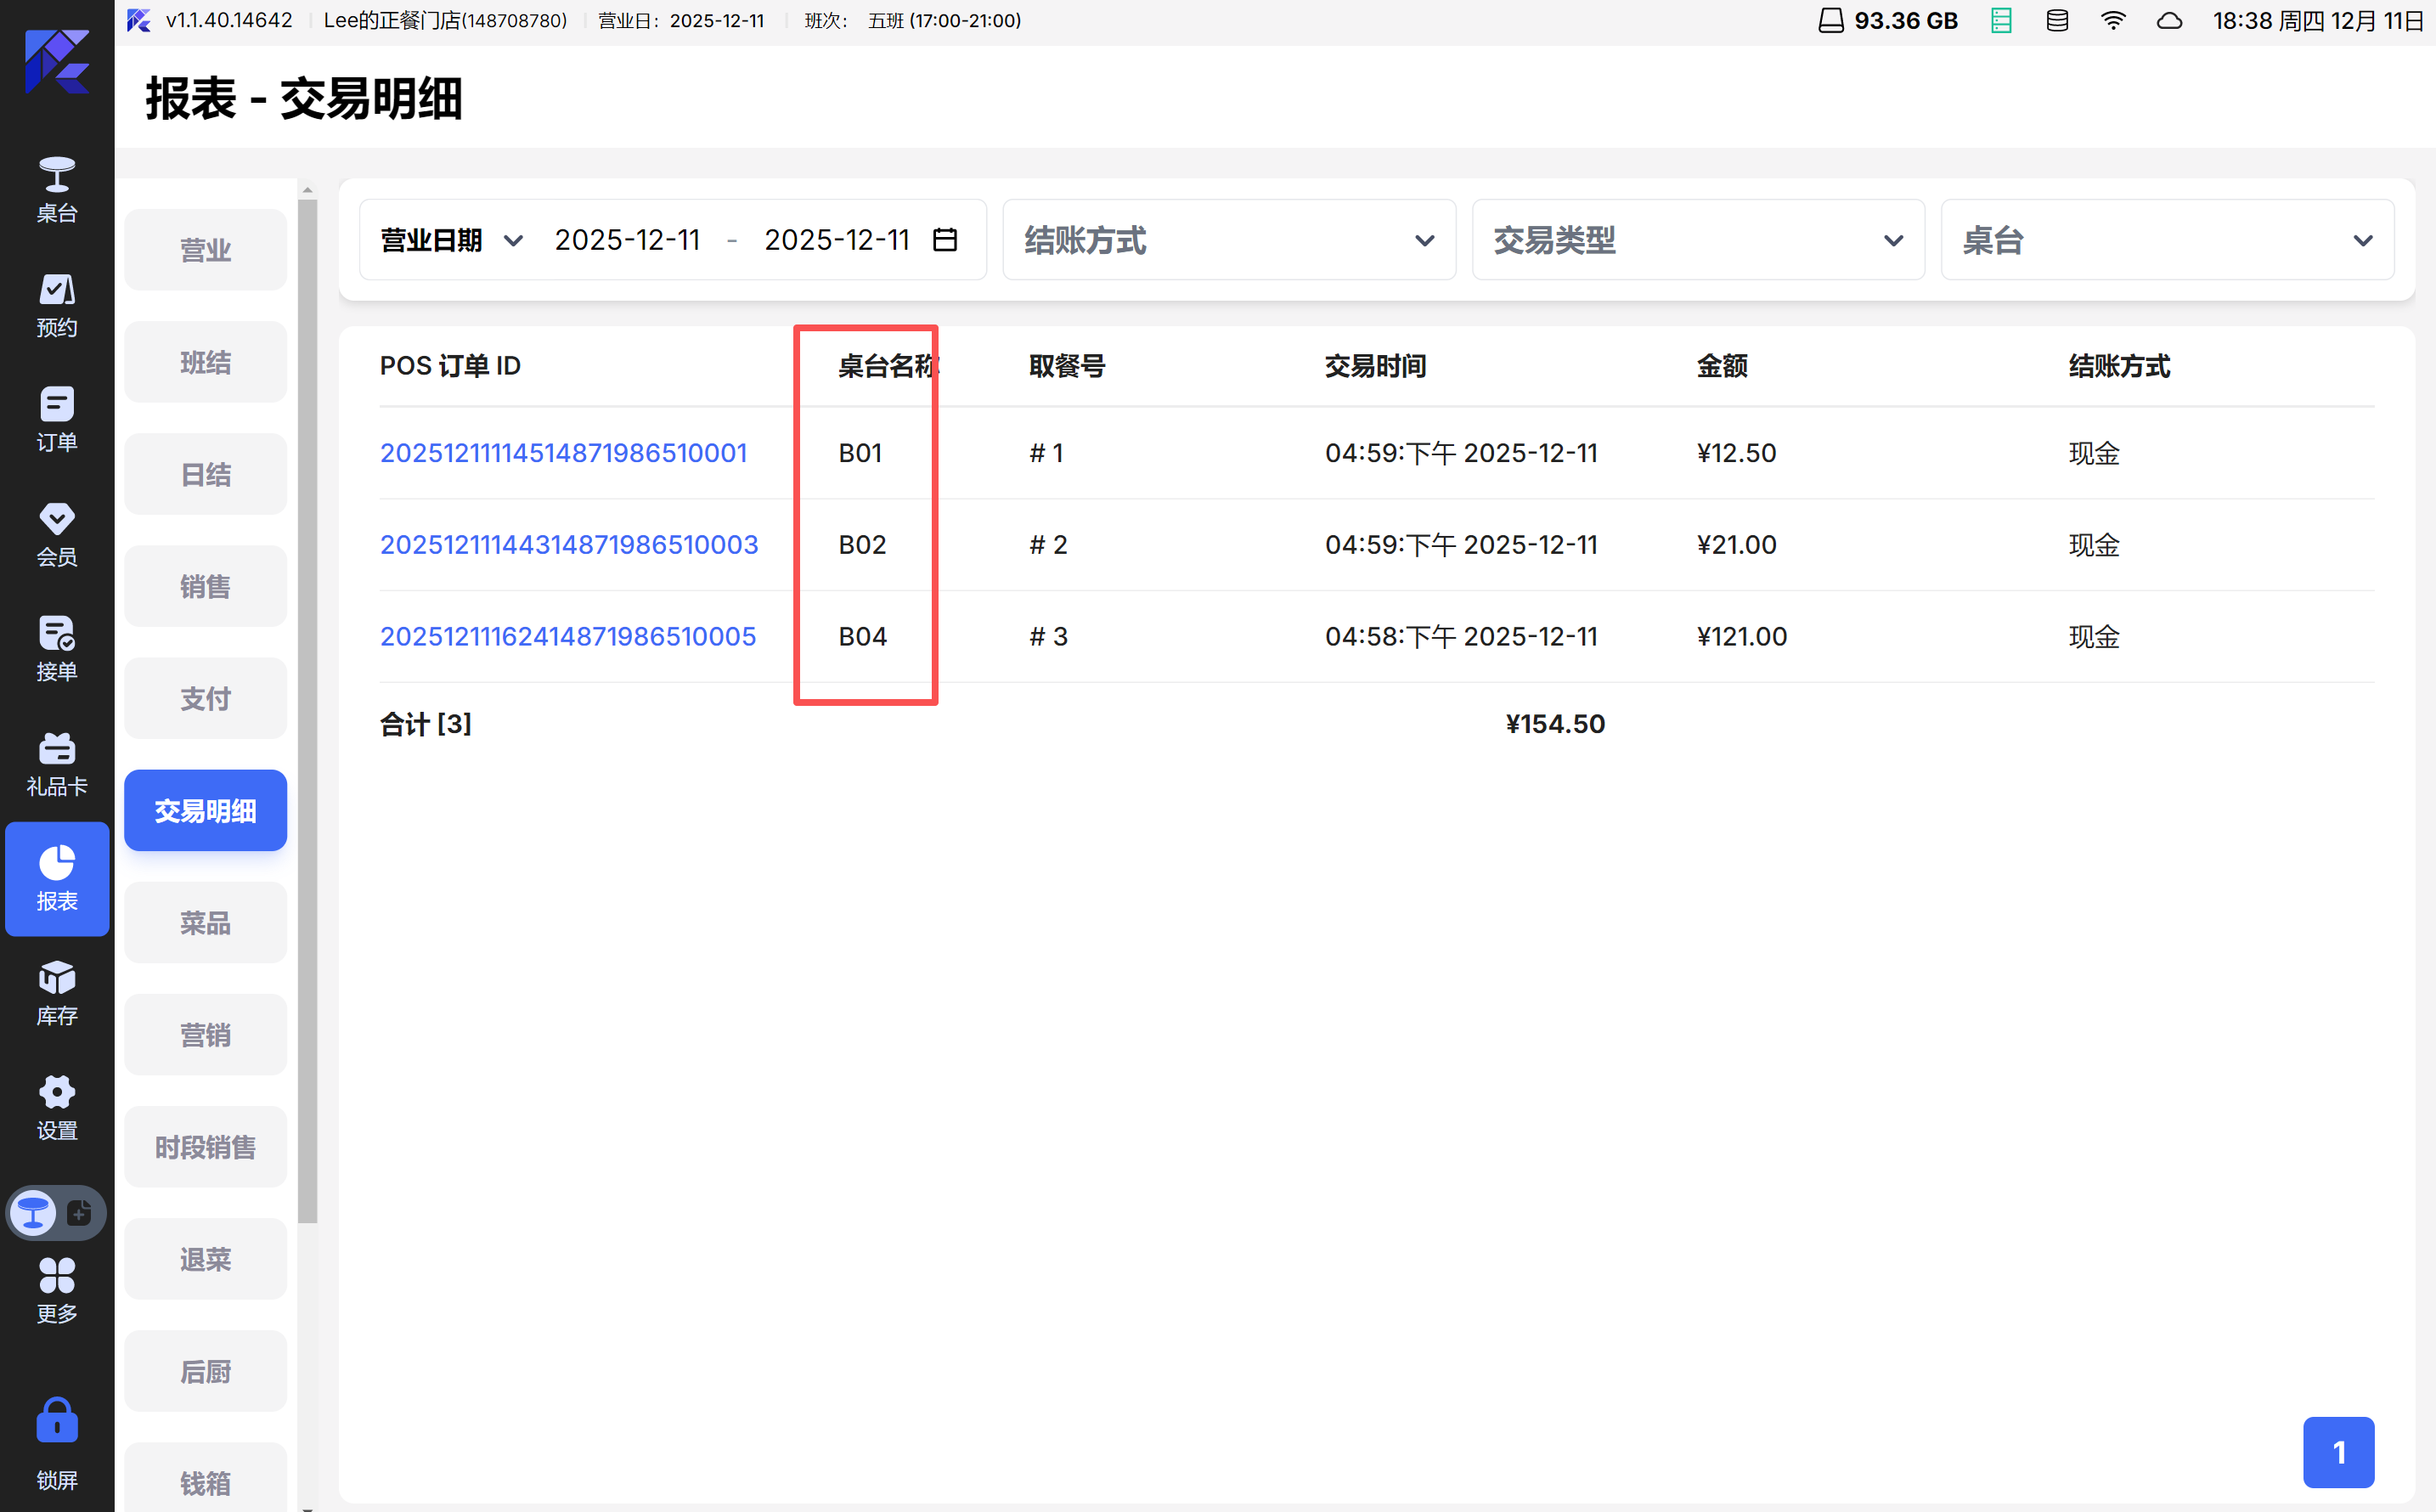The height and width of the screenshot is (1512, 2436).
Task: Select the 时段销售 report tab
Action: 205,1146
